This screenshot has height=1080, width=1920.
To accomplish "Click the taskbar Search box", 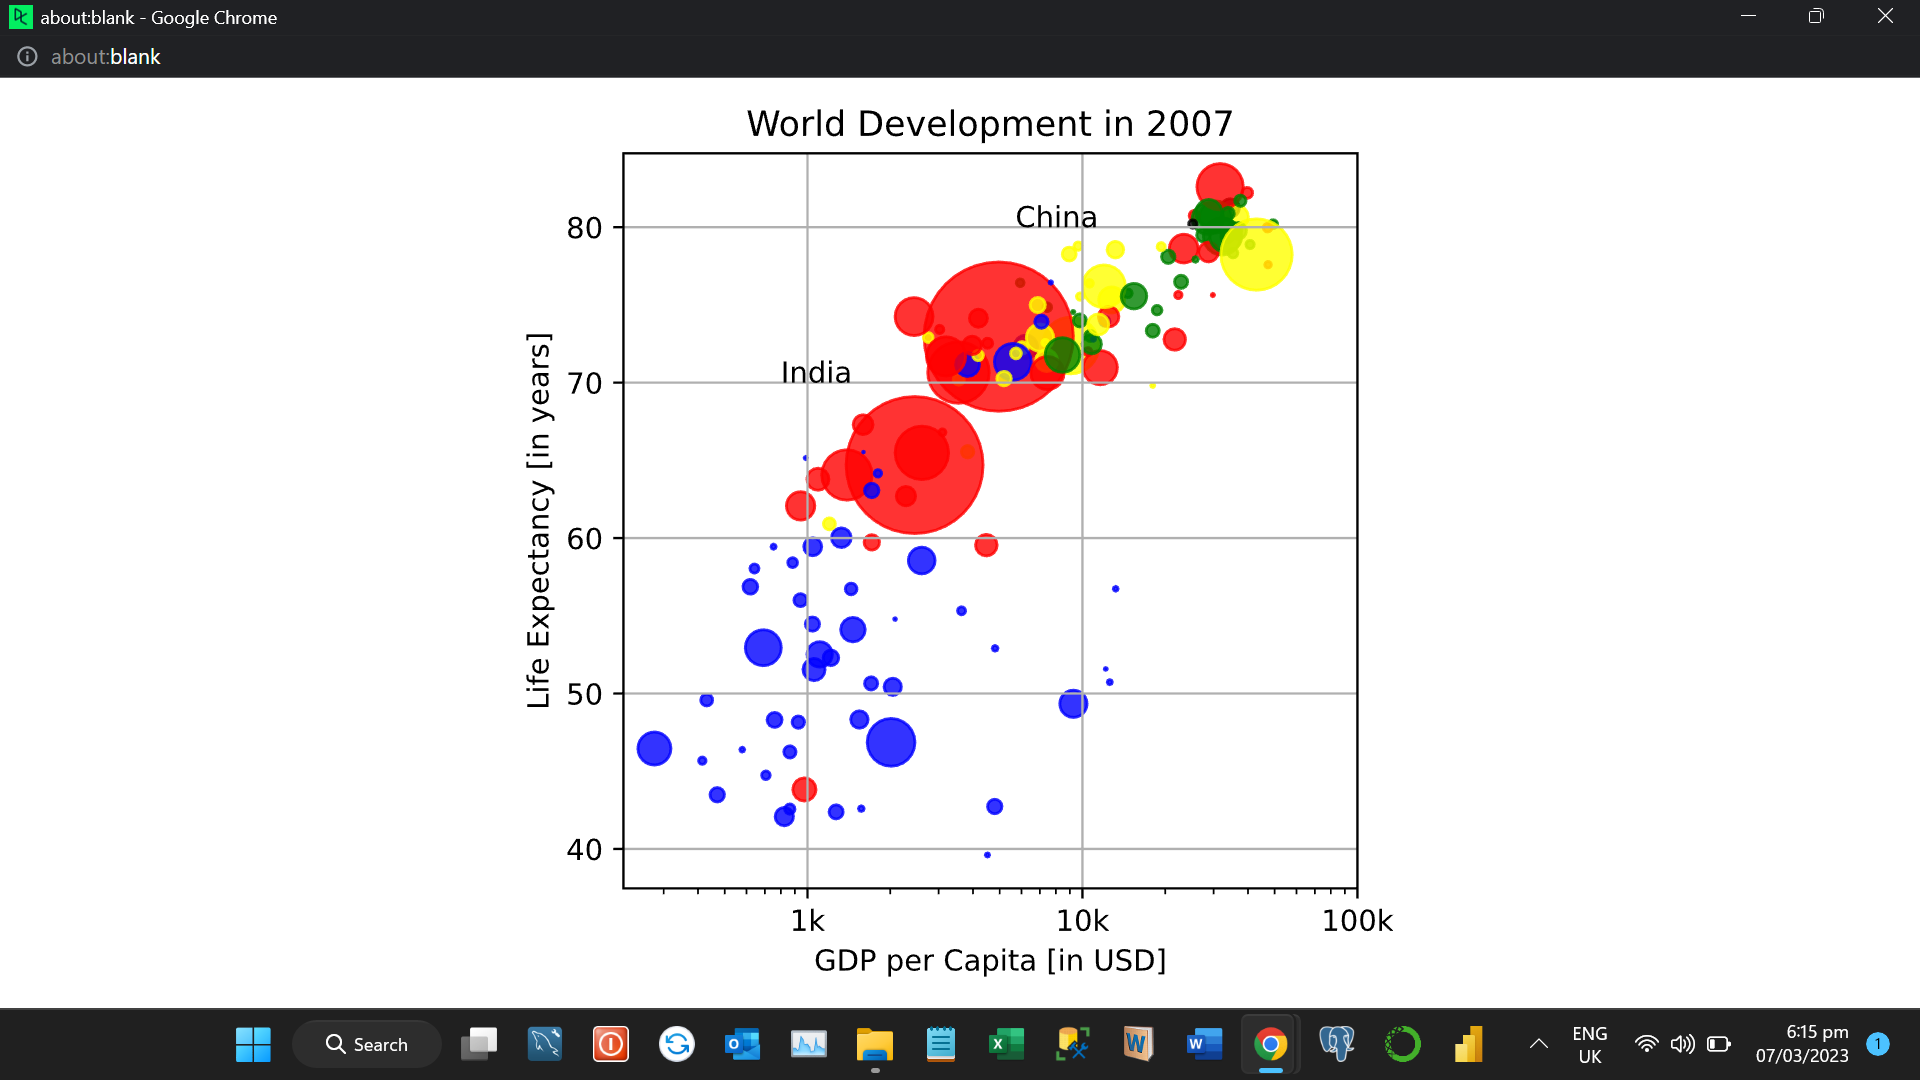I will (367, 1043).
